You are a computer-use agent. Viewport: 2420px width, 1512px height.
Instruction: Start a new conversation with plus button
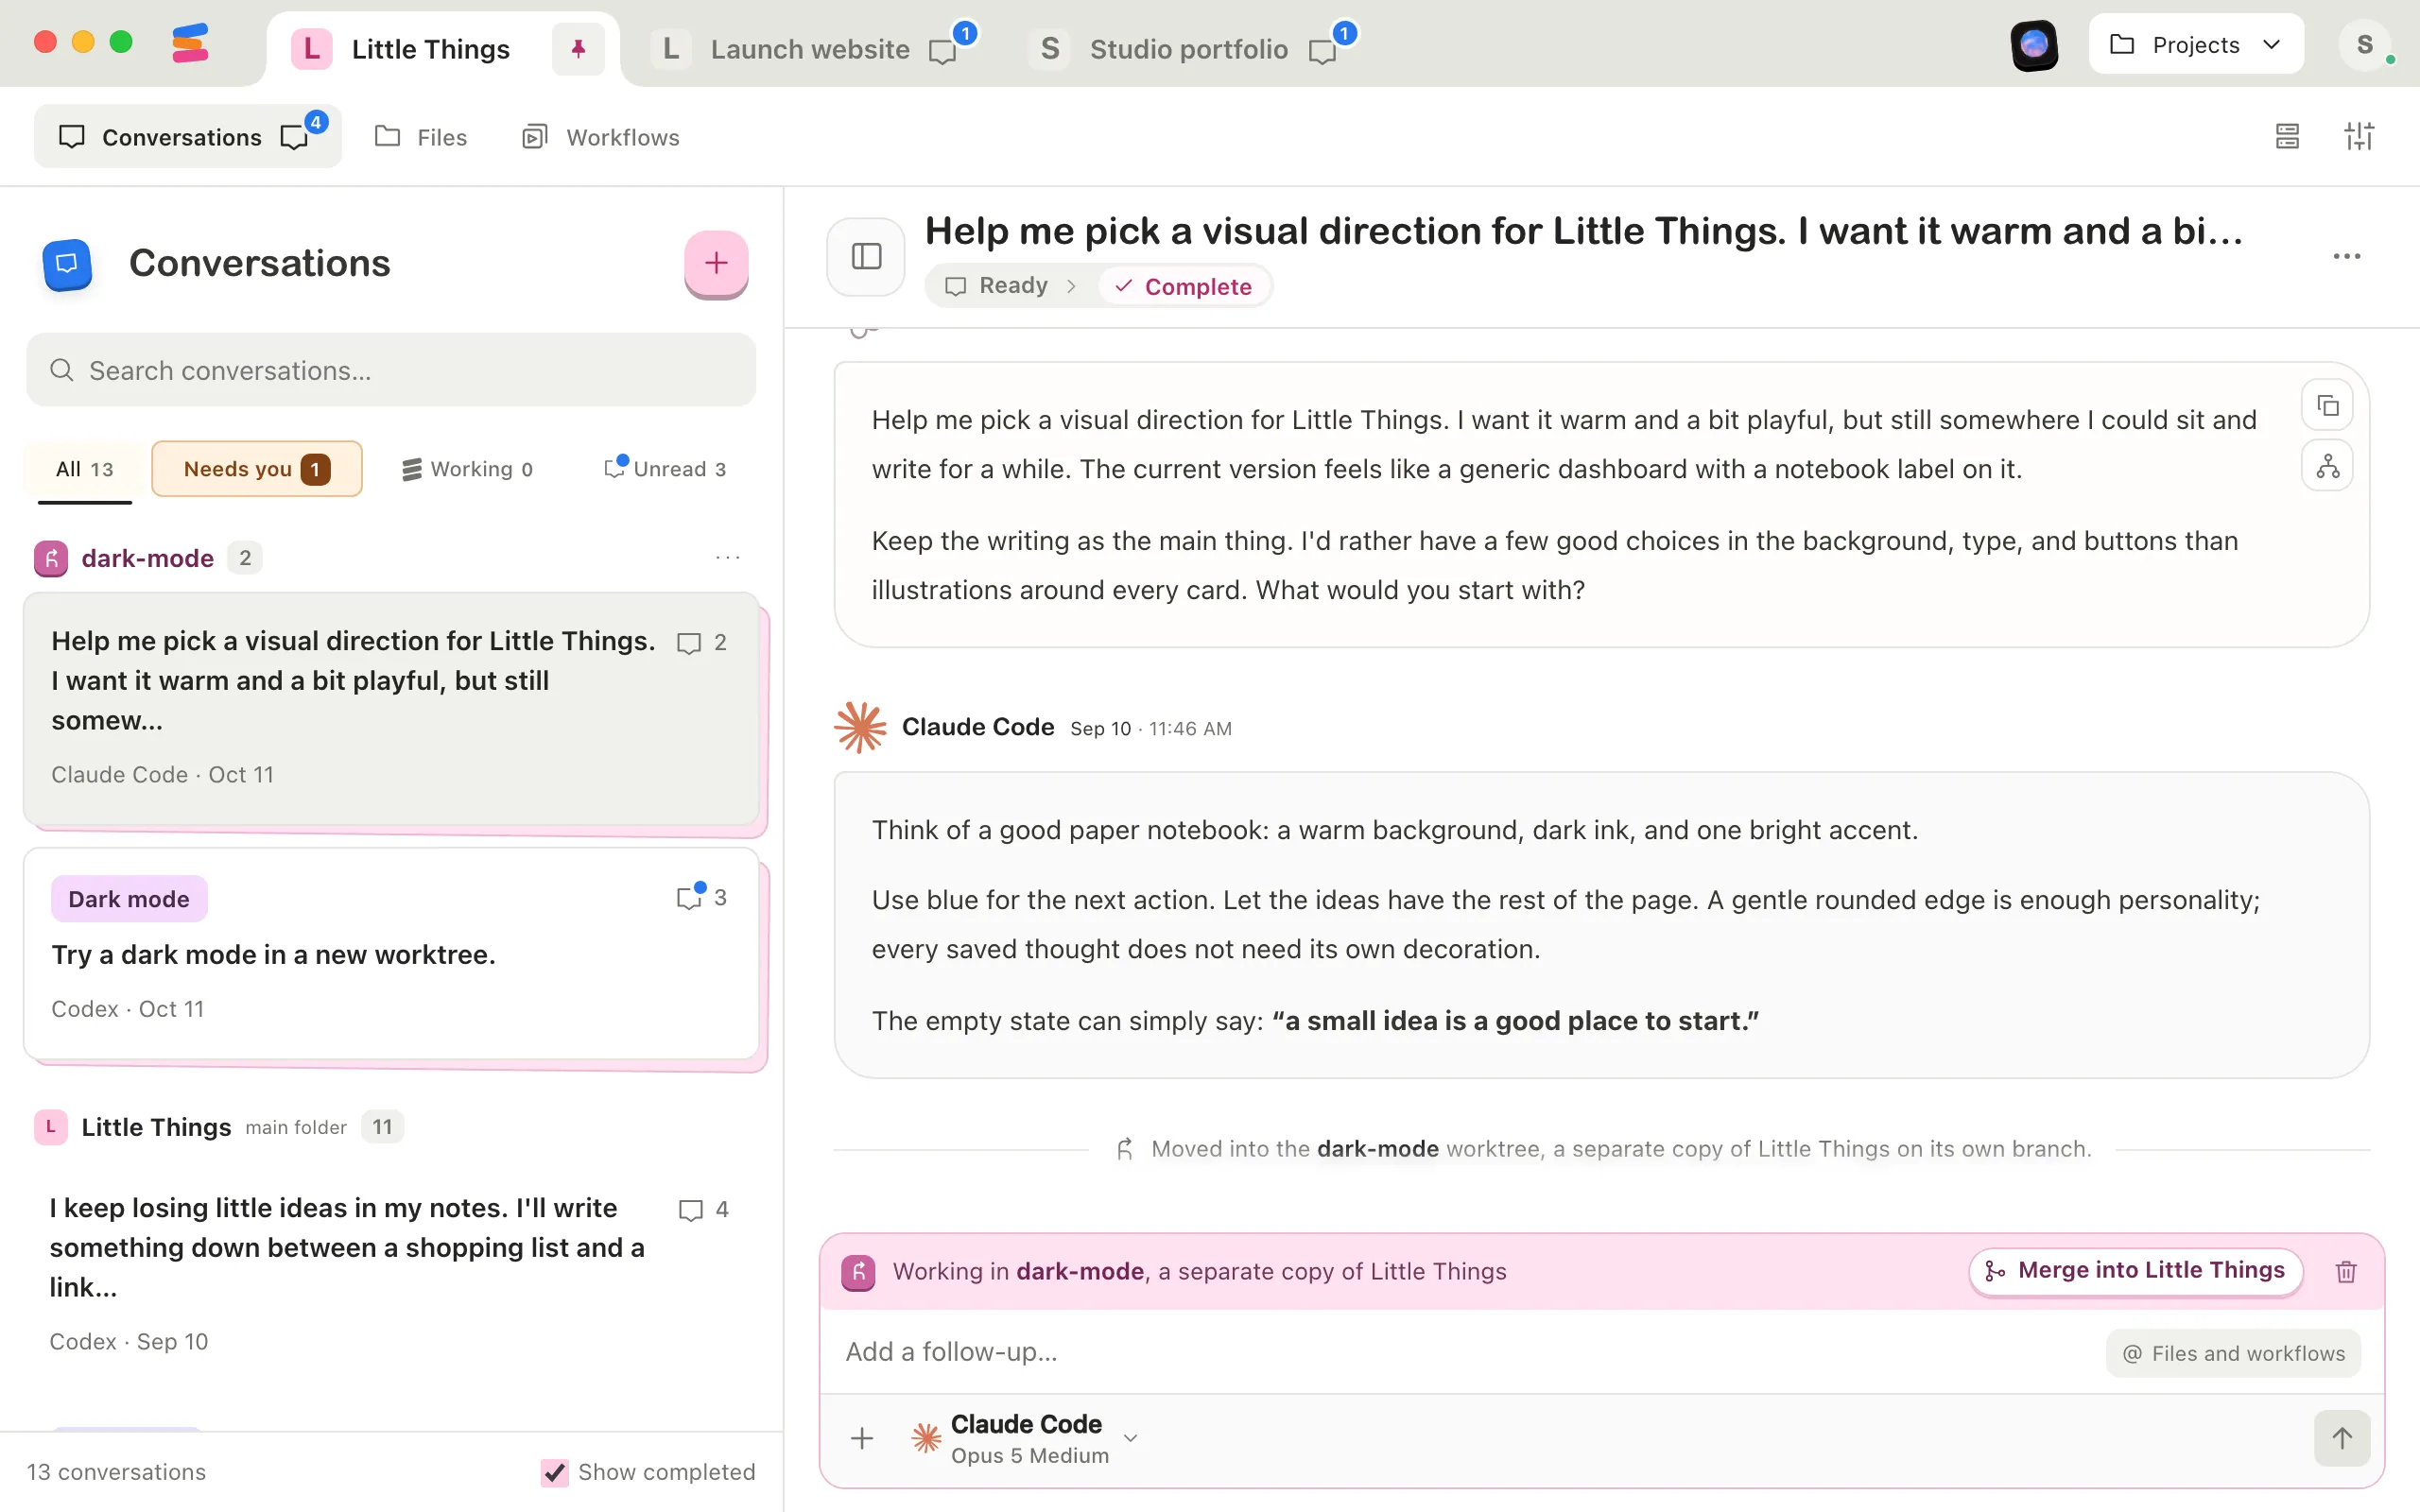tap(716, 263)
